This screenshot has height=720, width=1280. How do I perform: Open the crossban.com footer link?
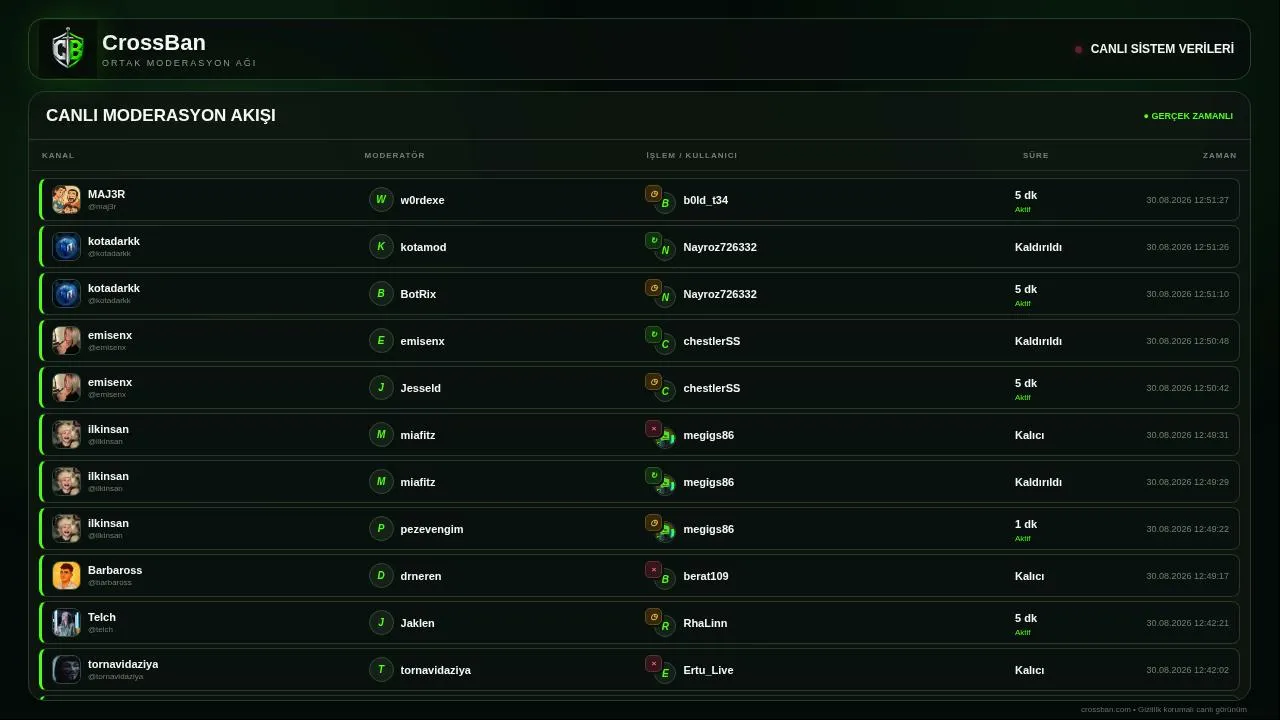click(1105, 709)
